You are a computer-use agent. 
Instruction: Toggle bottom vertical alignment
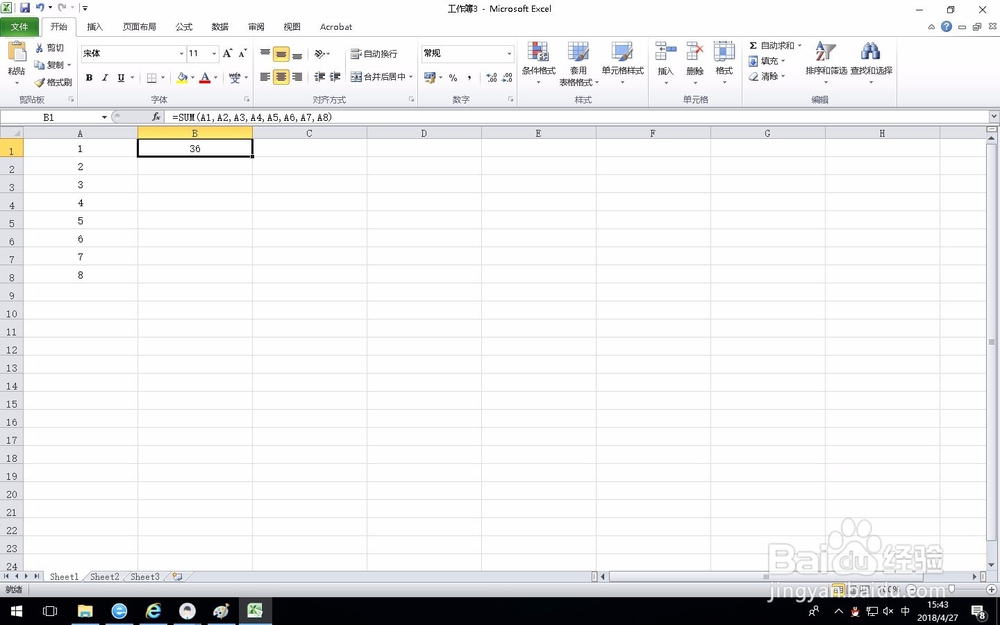pyautogui.click(x=297, y=54)
